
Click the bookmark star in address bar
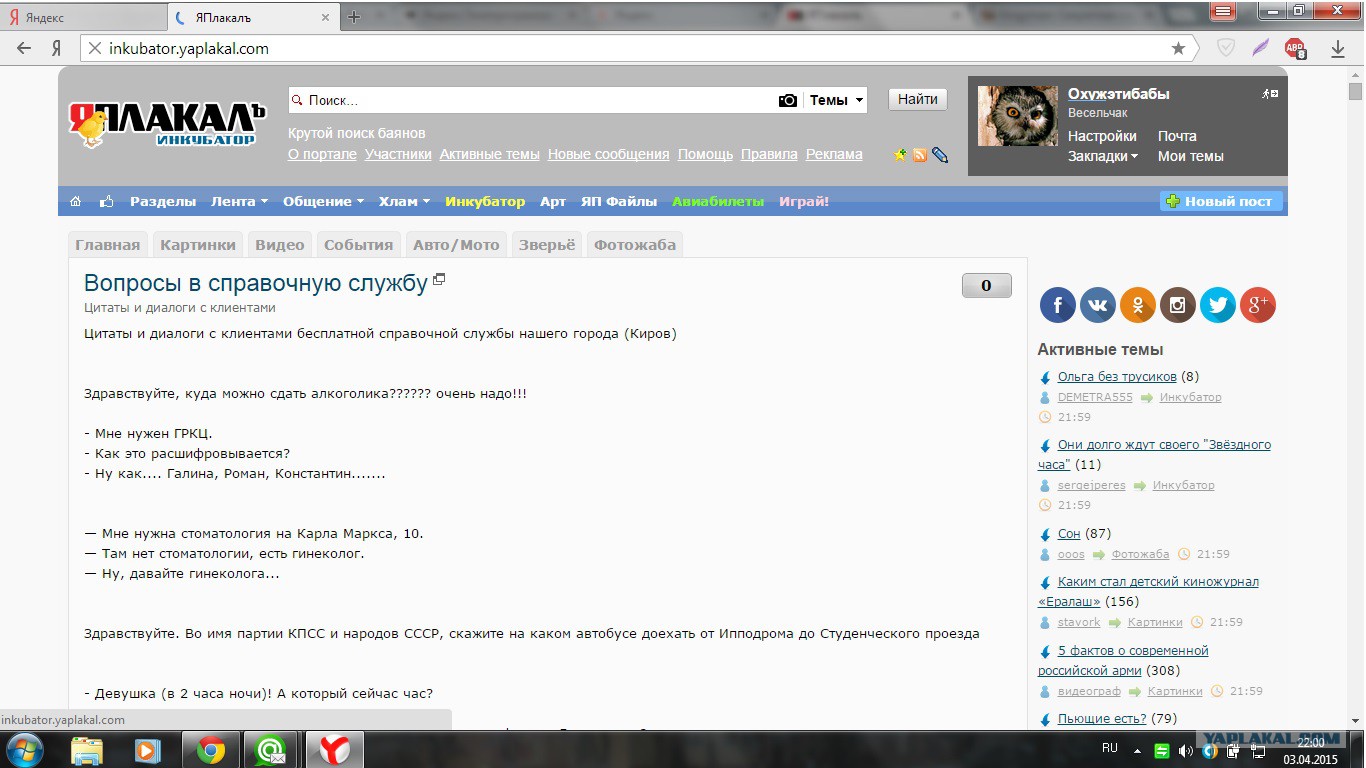pos(1178,48)
